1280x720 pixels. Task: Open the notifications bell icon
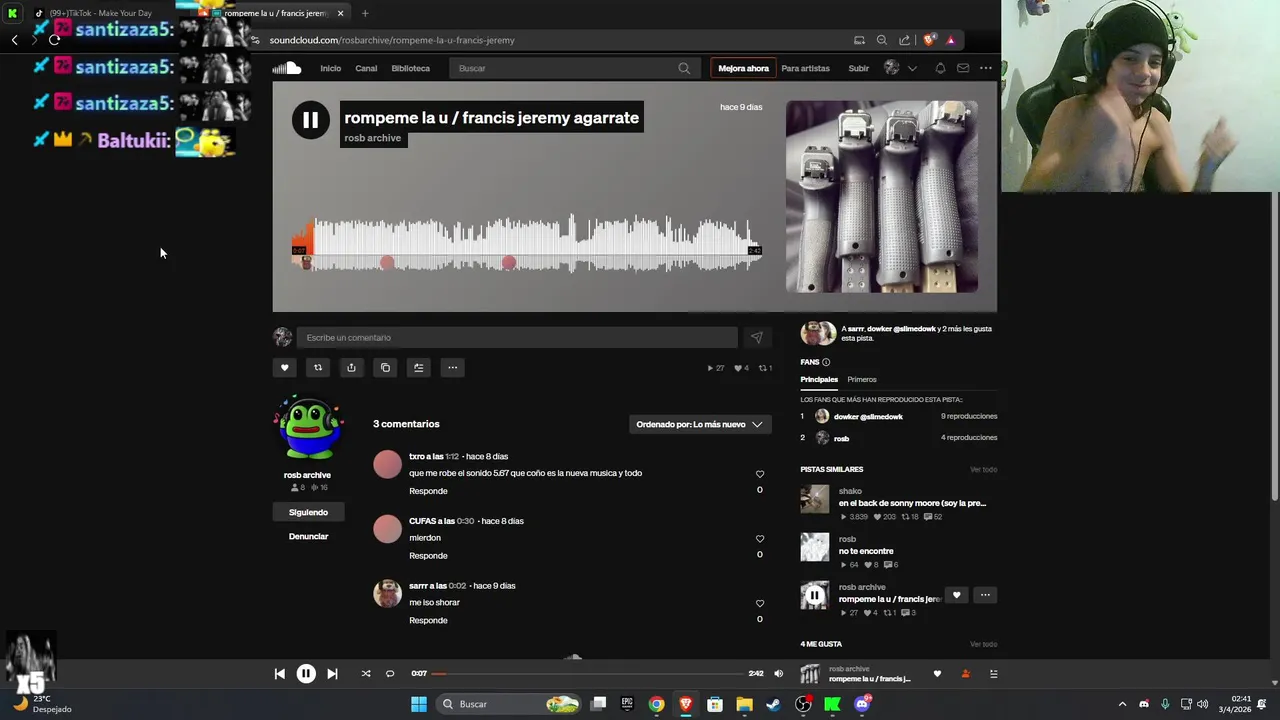click(940, 68)
